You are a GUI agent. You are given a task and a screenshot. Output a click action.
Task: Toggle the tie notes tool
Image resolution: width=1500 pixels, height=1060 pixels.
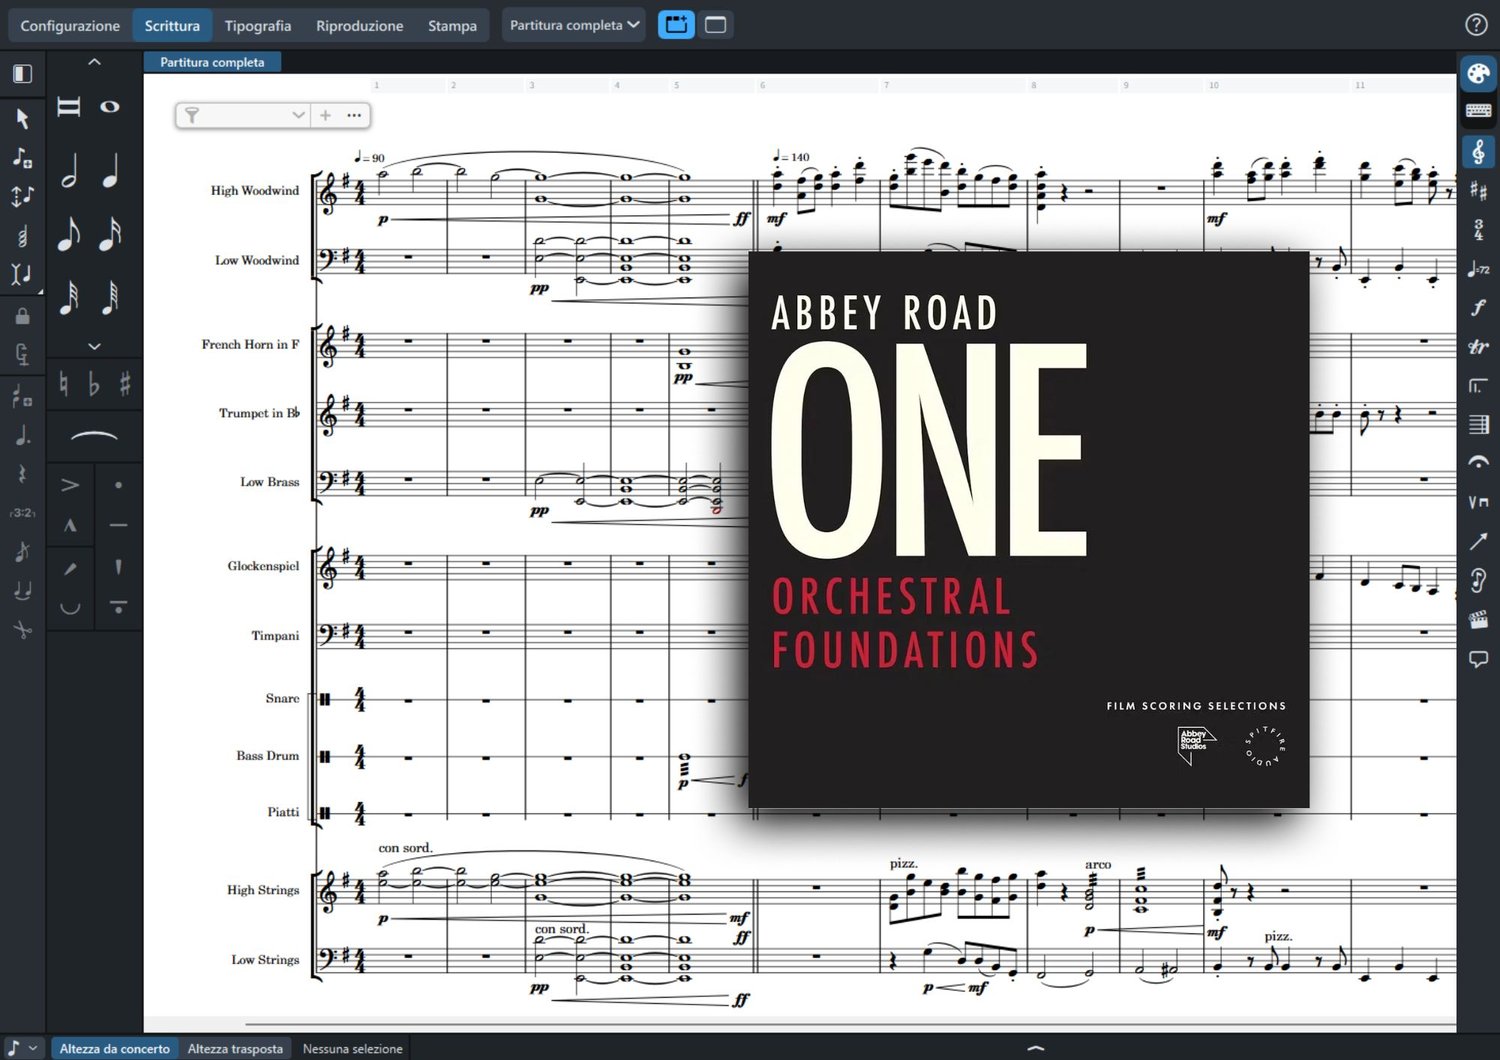22,590
